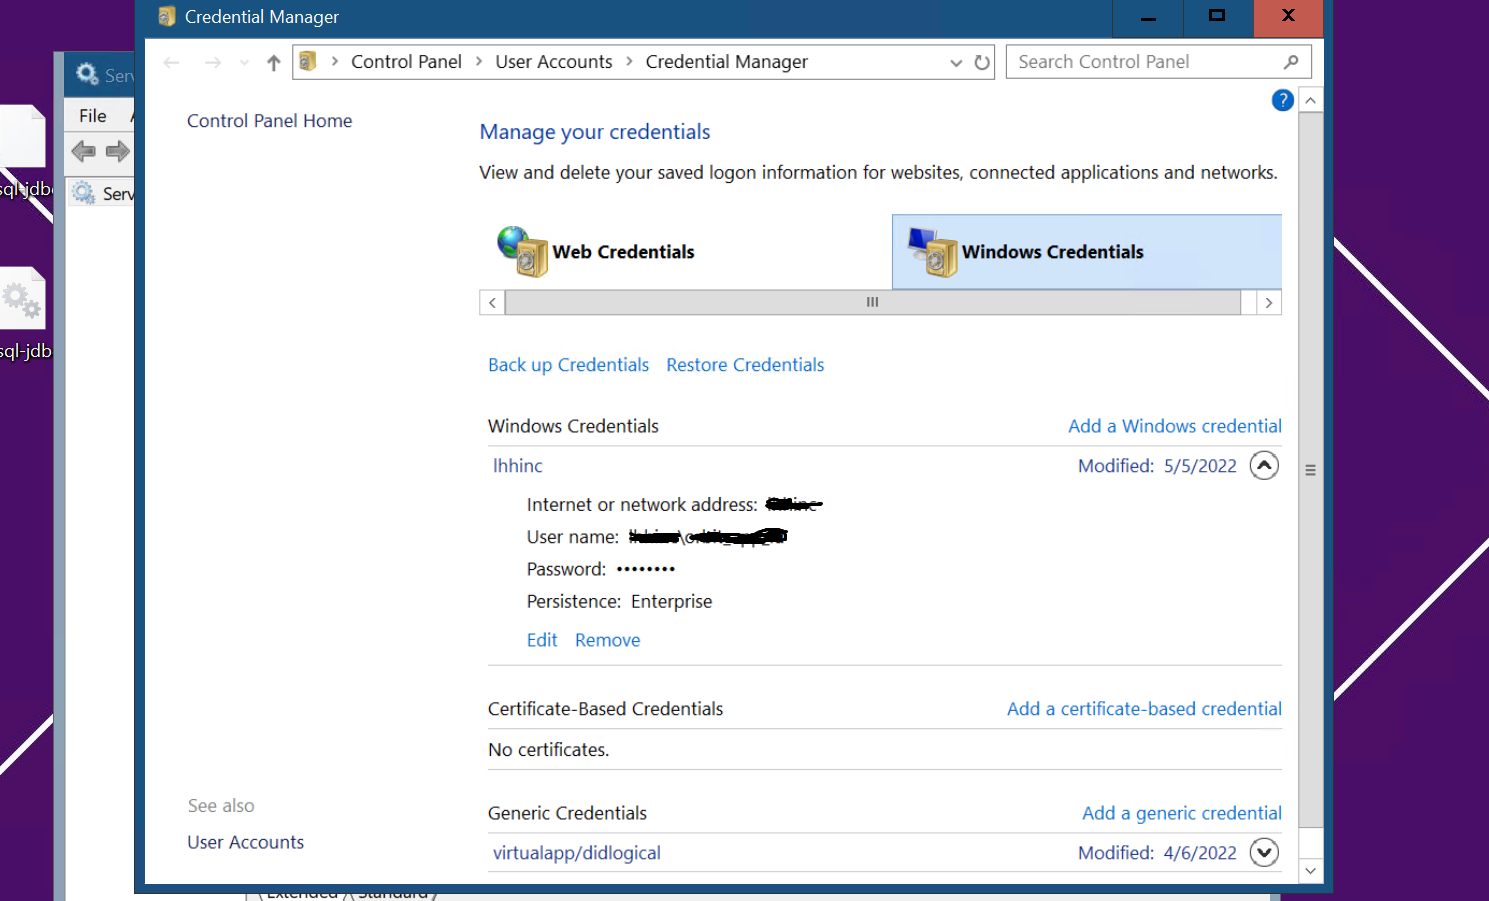Click the forward navigation arrow
The height and width of the screenshot is (901, 1489).
click(x=212, y=62)
